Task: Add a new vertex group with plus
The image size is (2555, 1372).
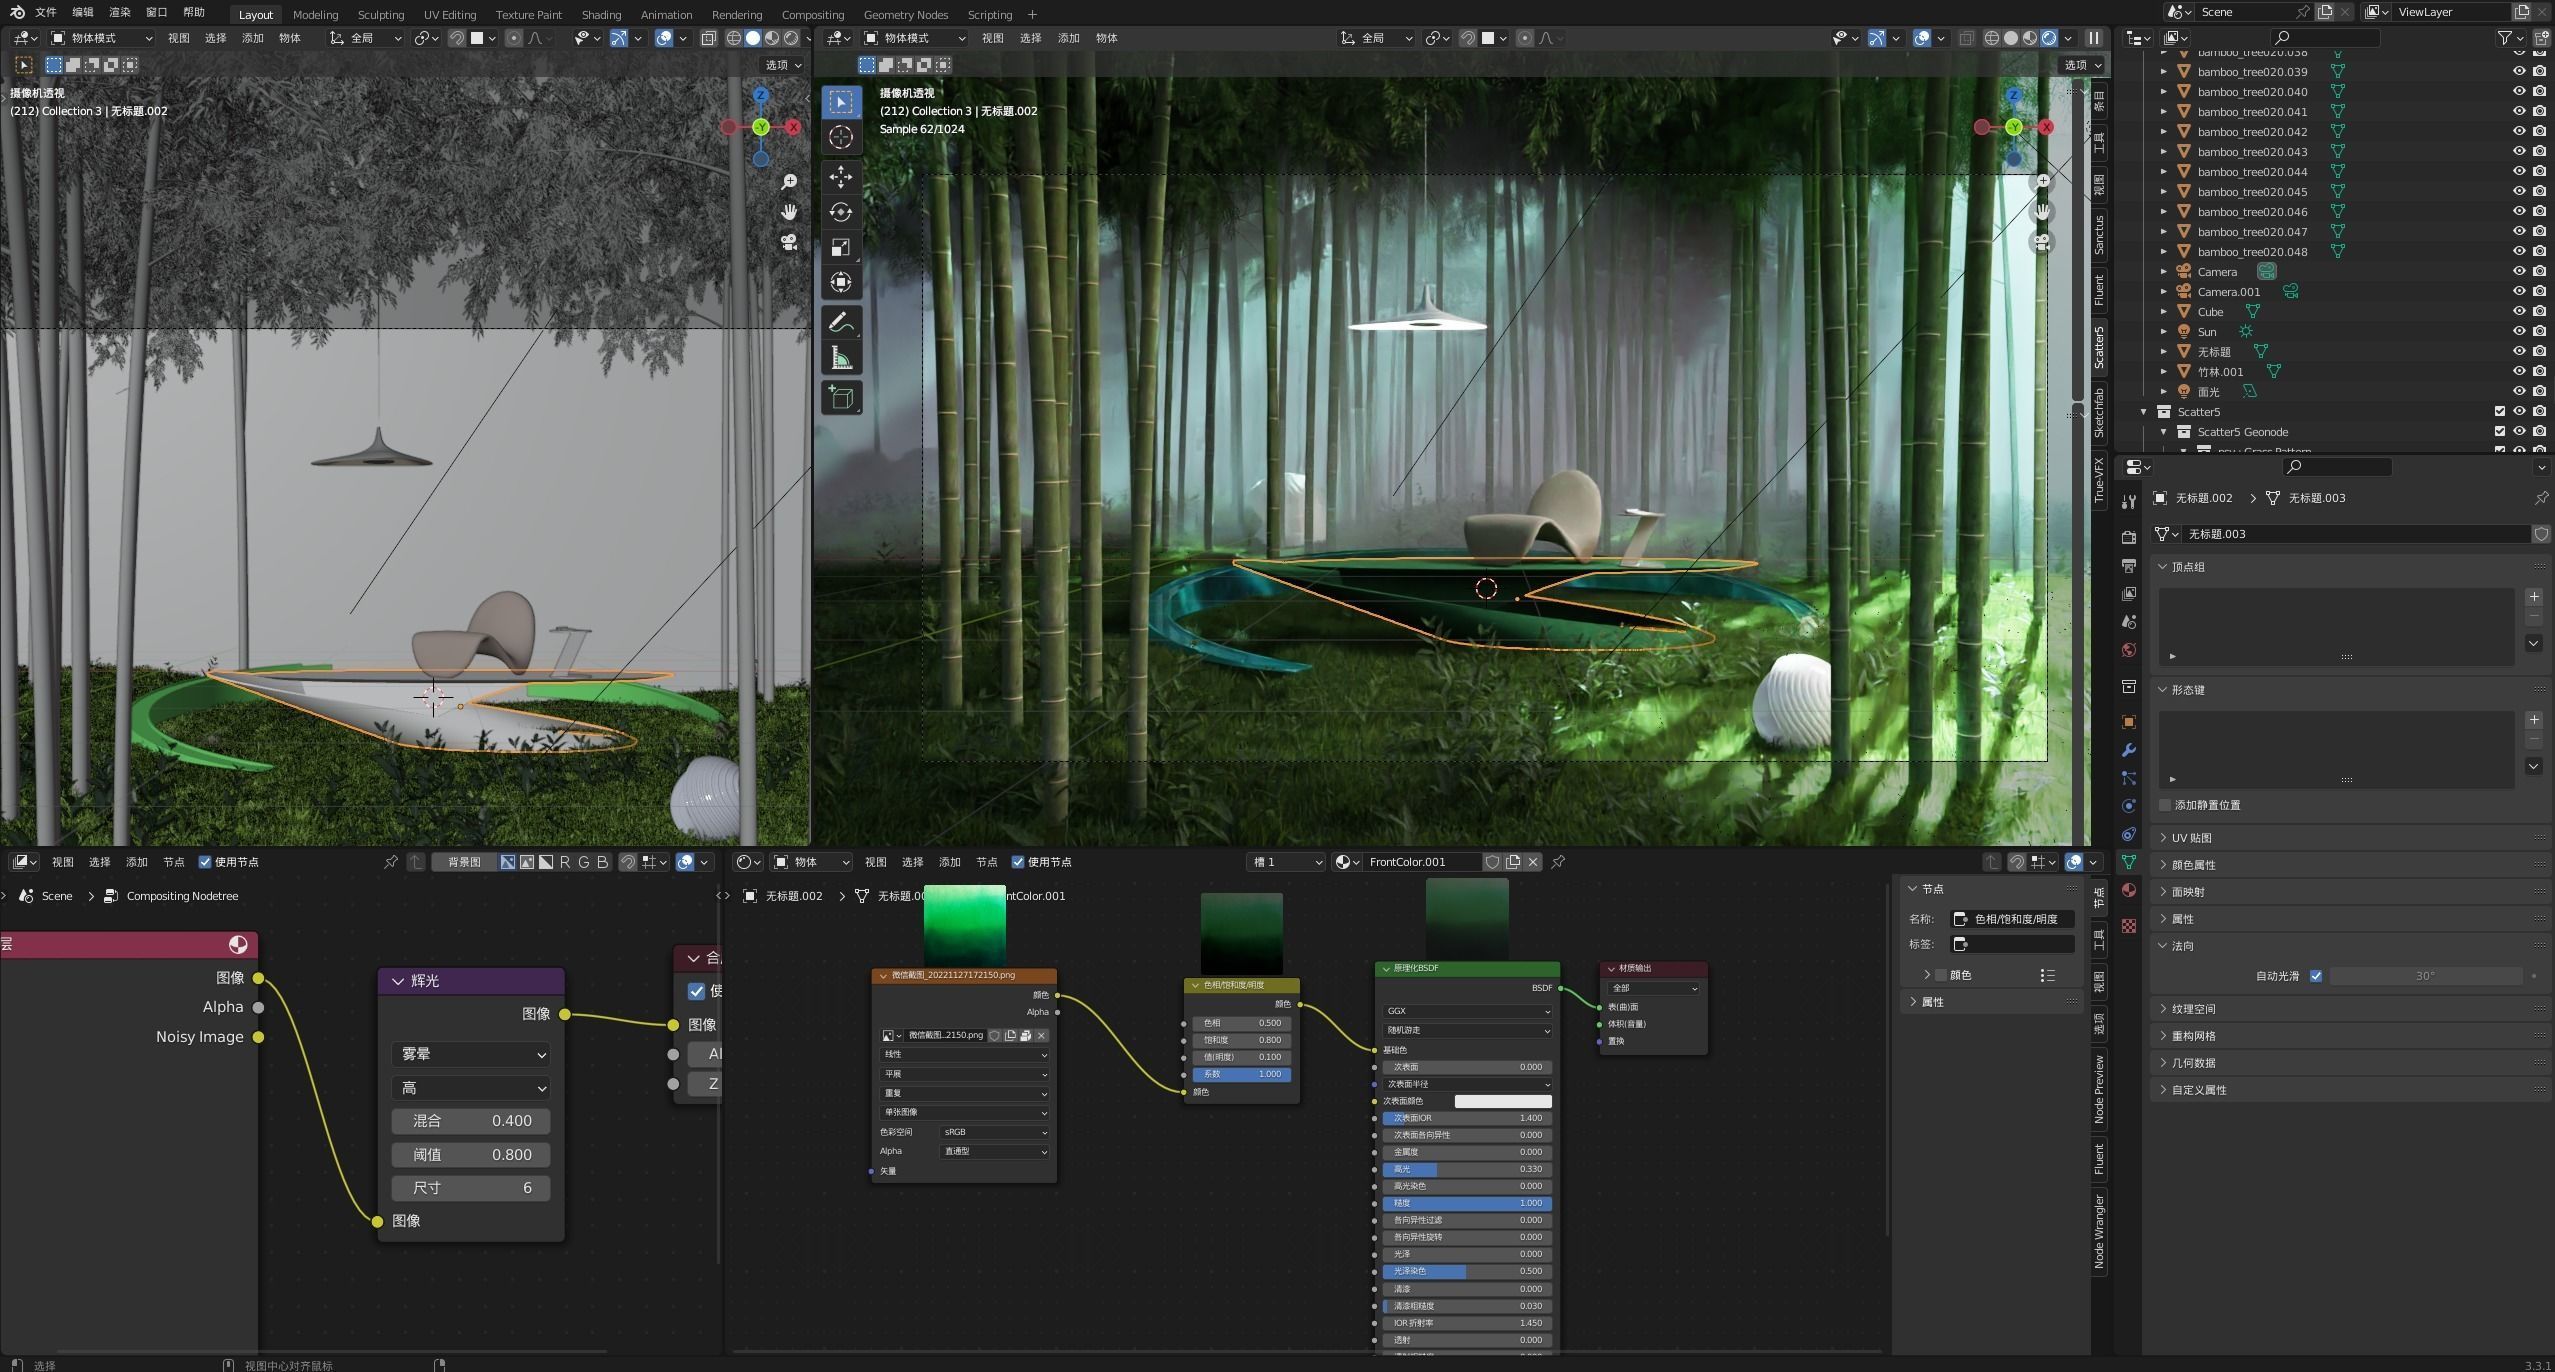Action: click(x=2534, y=597)
